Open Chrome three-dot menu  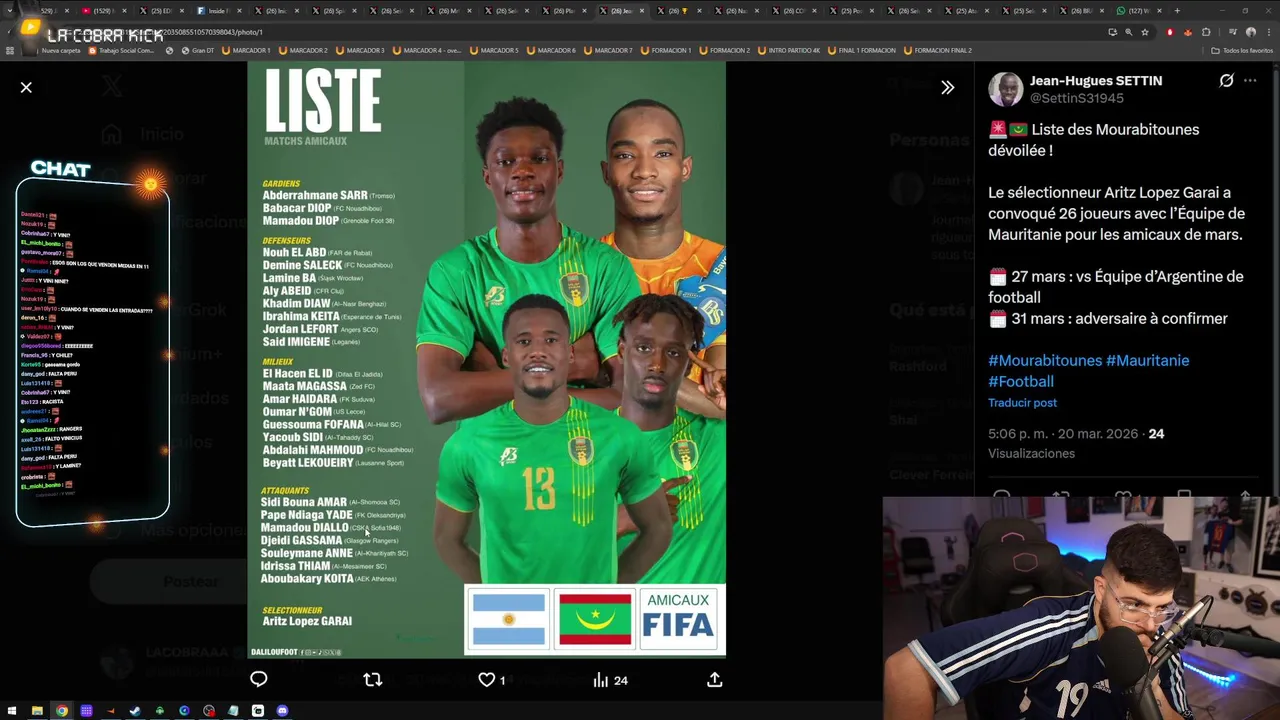coord(1268,32)
